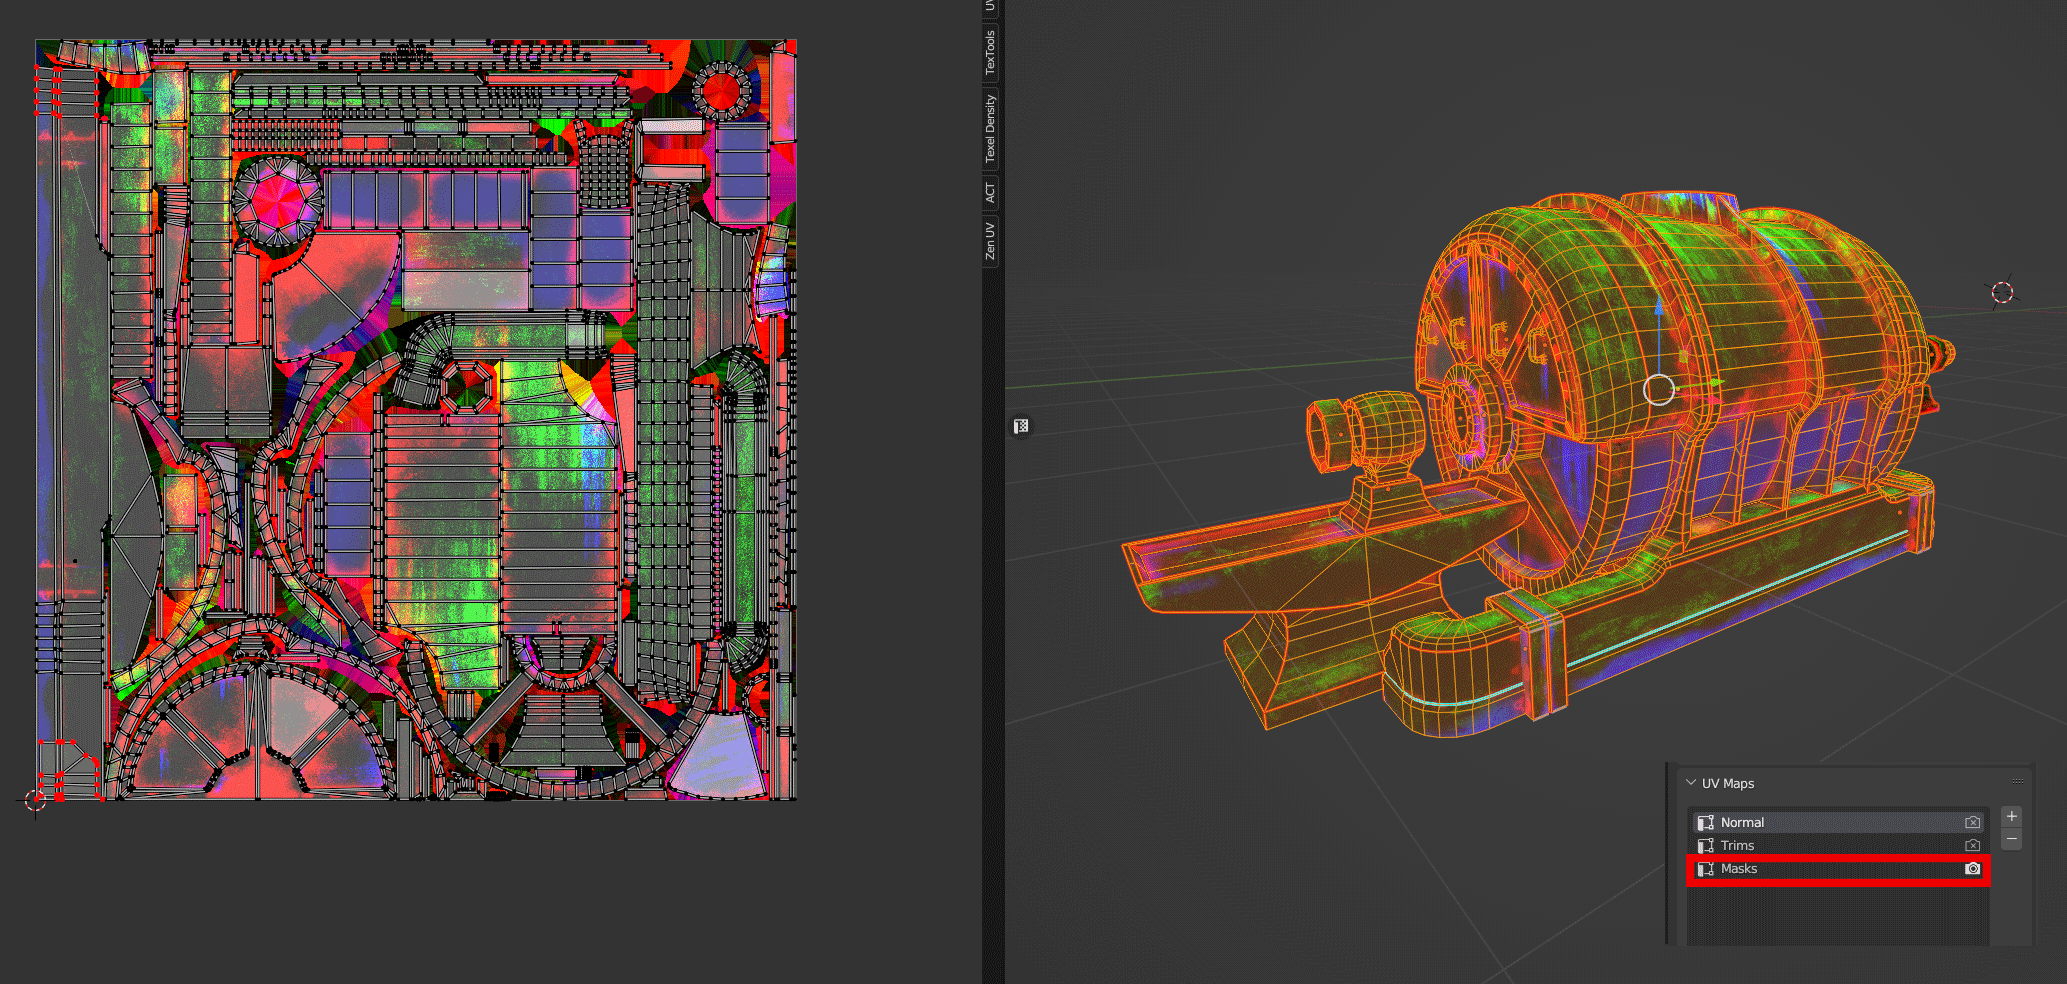
Task: Click the UV map icon beside Trims
Action: pyautogui.click(x=1706, y=846)
